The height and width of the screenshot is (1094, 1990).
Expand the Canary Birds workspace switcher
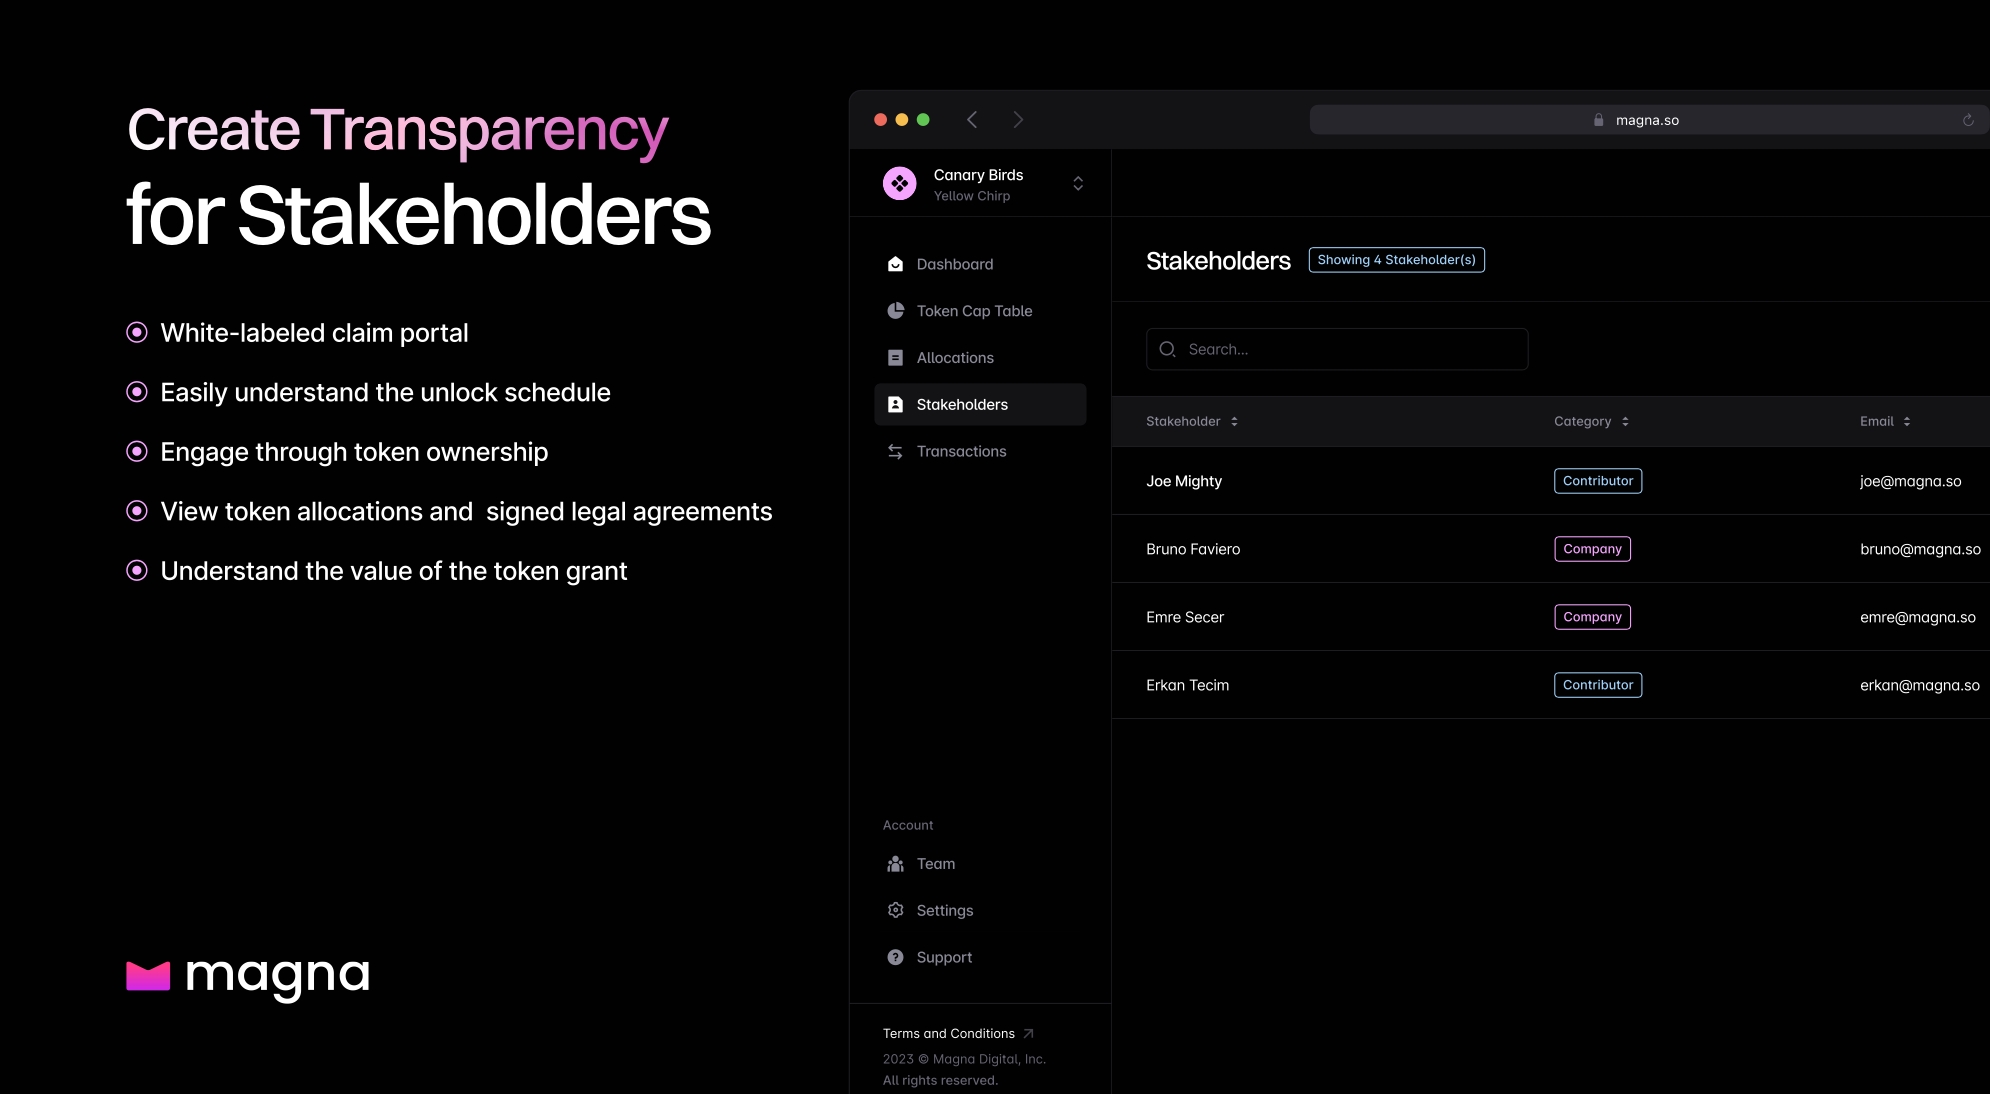coord(1078,184)
